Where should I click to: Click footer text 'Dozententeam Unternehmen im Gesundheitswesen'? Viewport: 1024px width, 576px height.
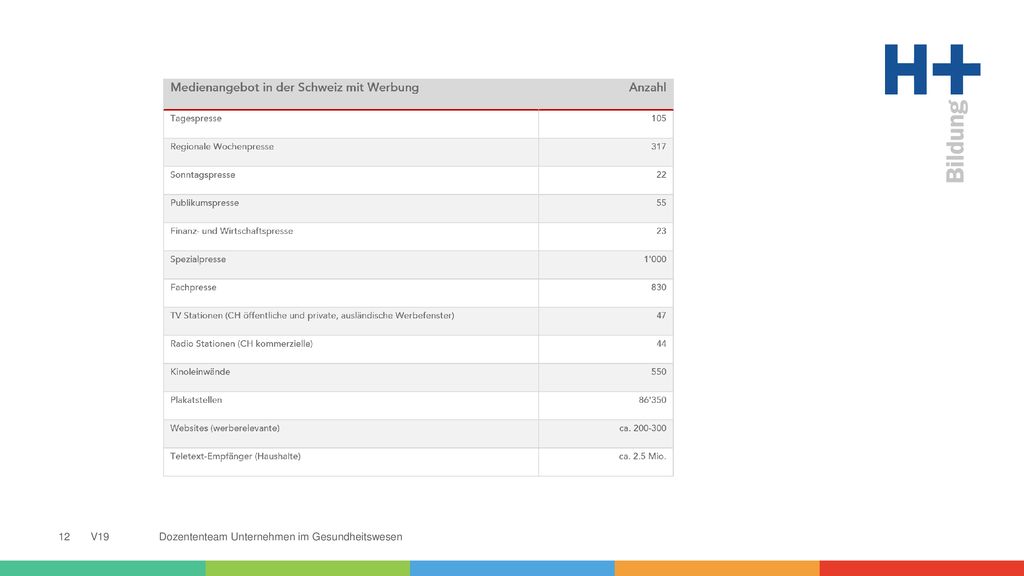pyautogui.click(x=280, y=537)
